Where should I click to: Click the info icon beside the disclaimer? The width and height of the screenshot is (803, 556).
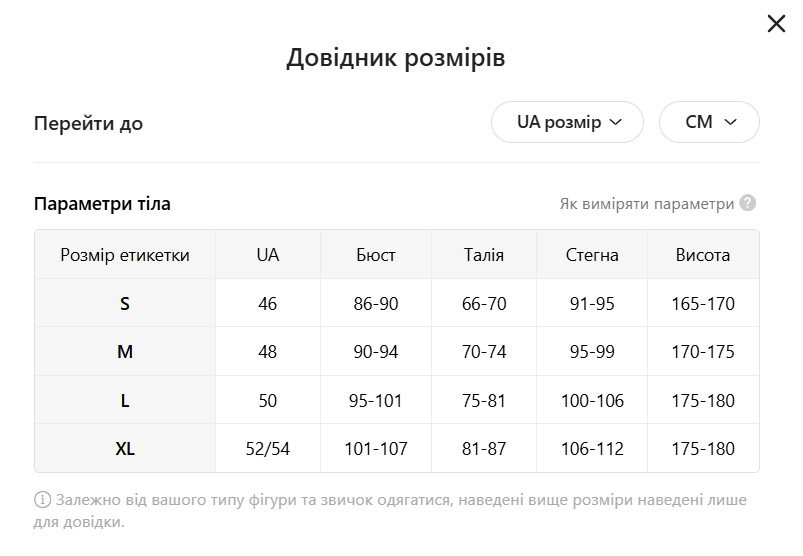[43, 500]
